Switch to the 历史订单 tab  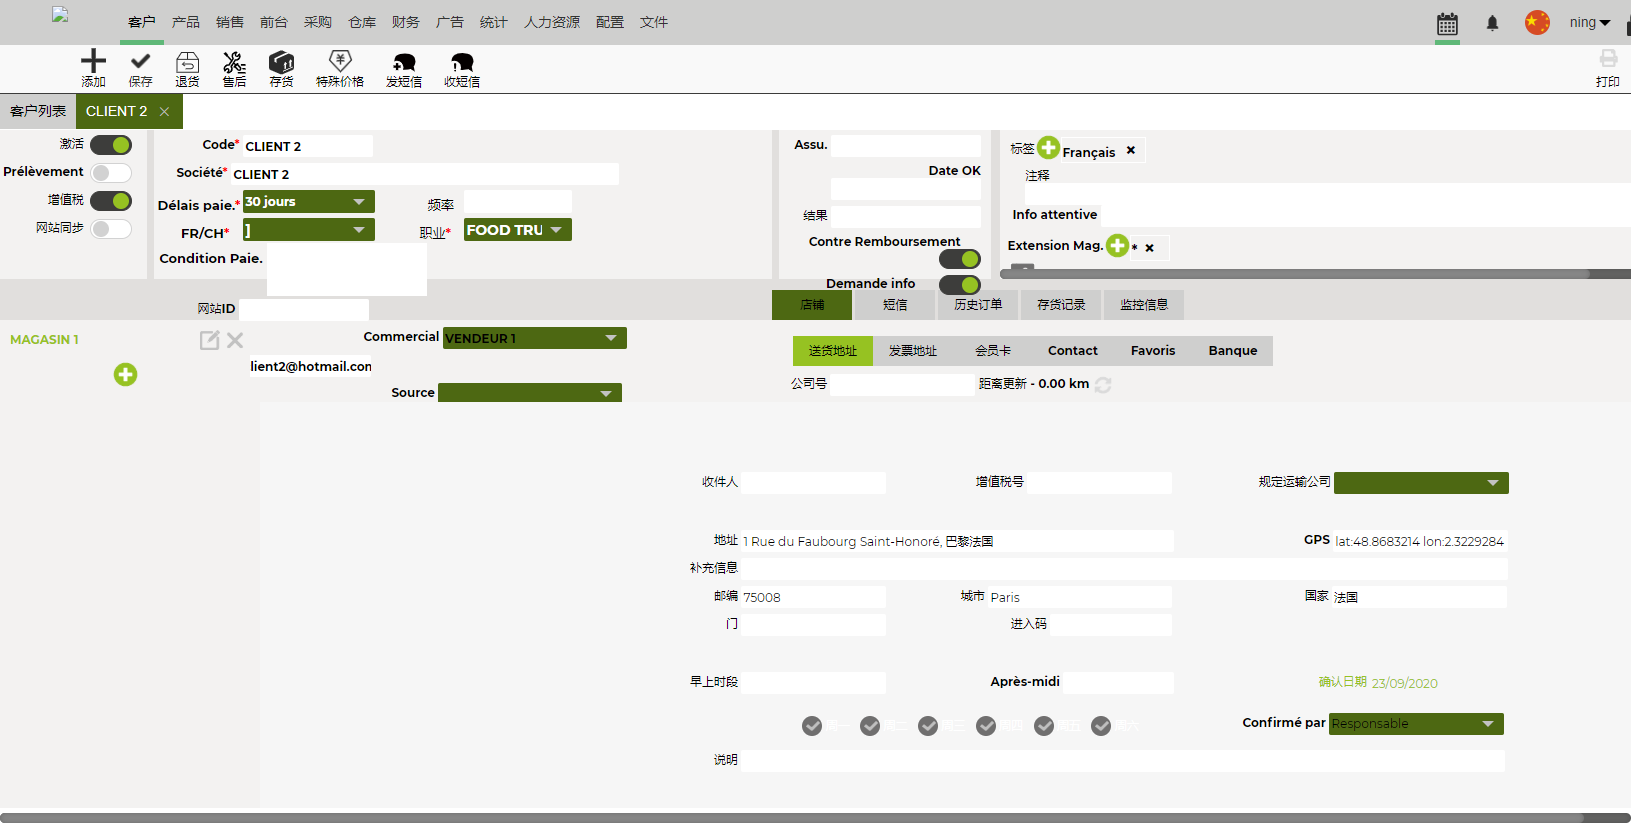click(977, 305)
